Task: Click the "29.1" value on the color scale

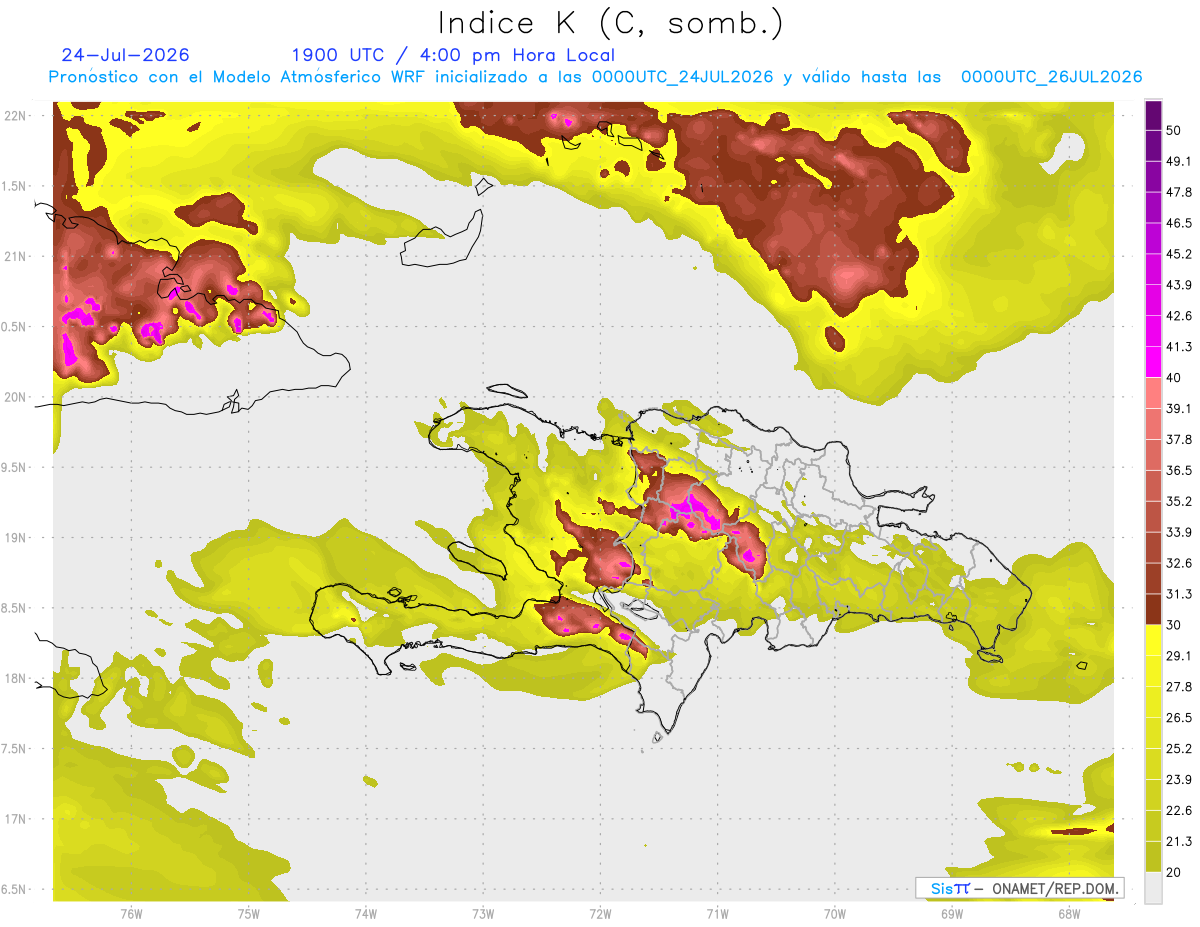Action: tap(1178, 656)
